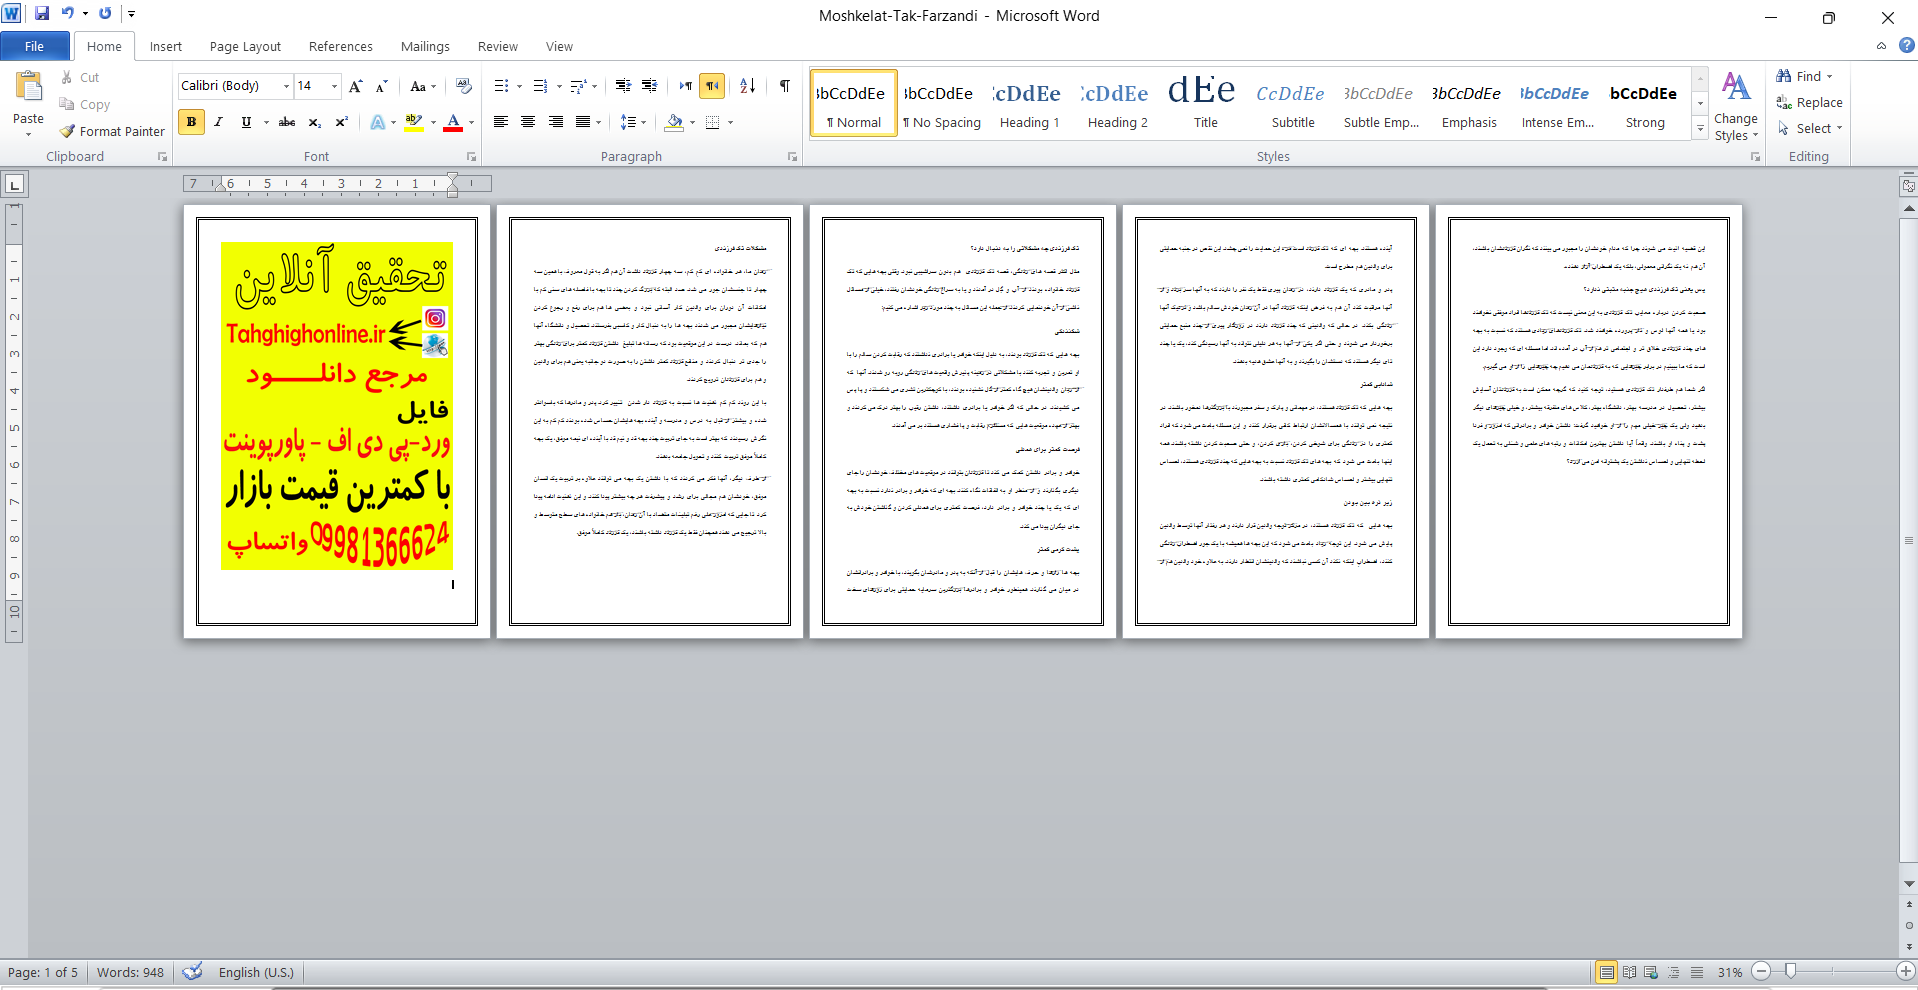Screen dimensions: 1918x990
Task: Click the Sort icon
Action: [x=747, y=86]
